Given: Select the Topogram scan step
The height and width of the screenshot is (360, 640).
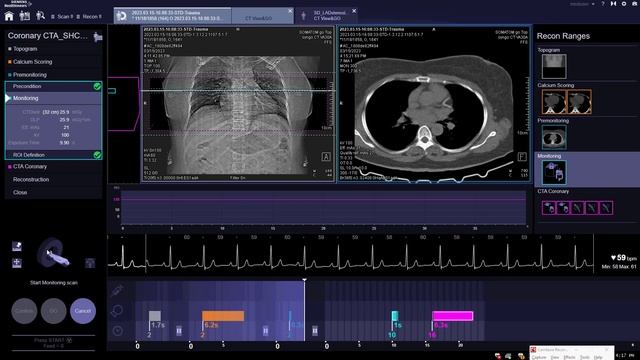Looking at the screenshot, I should click(x=53, y=49).
